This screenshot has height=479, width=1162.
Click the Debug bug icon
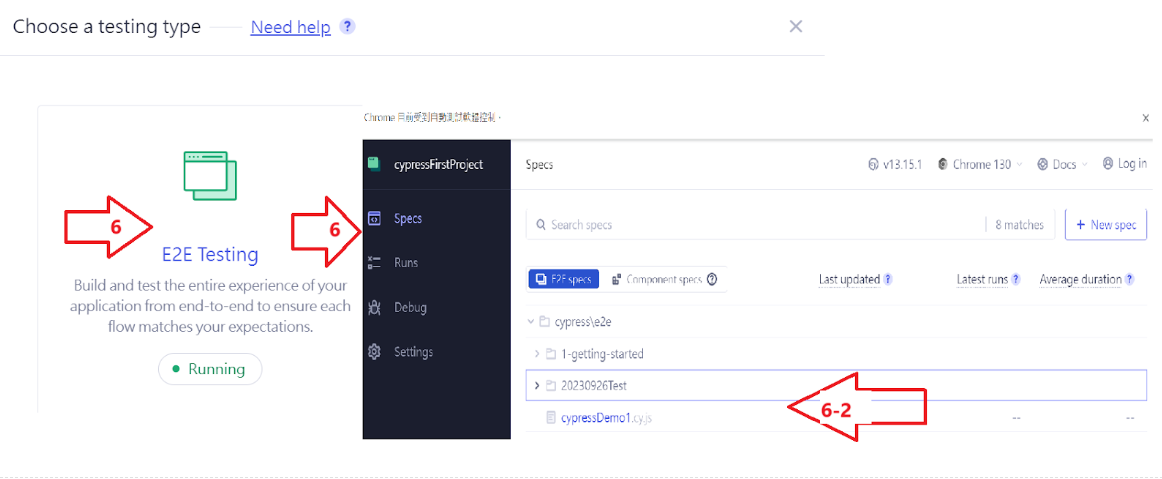[374, 307]
